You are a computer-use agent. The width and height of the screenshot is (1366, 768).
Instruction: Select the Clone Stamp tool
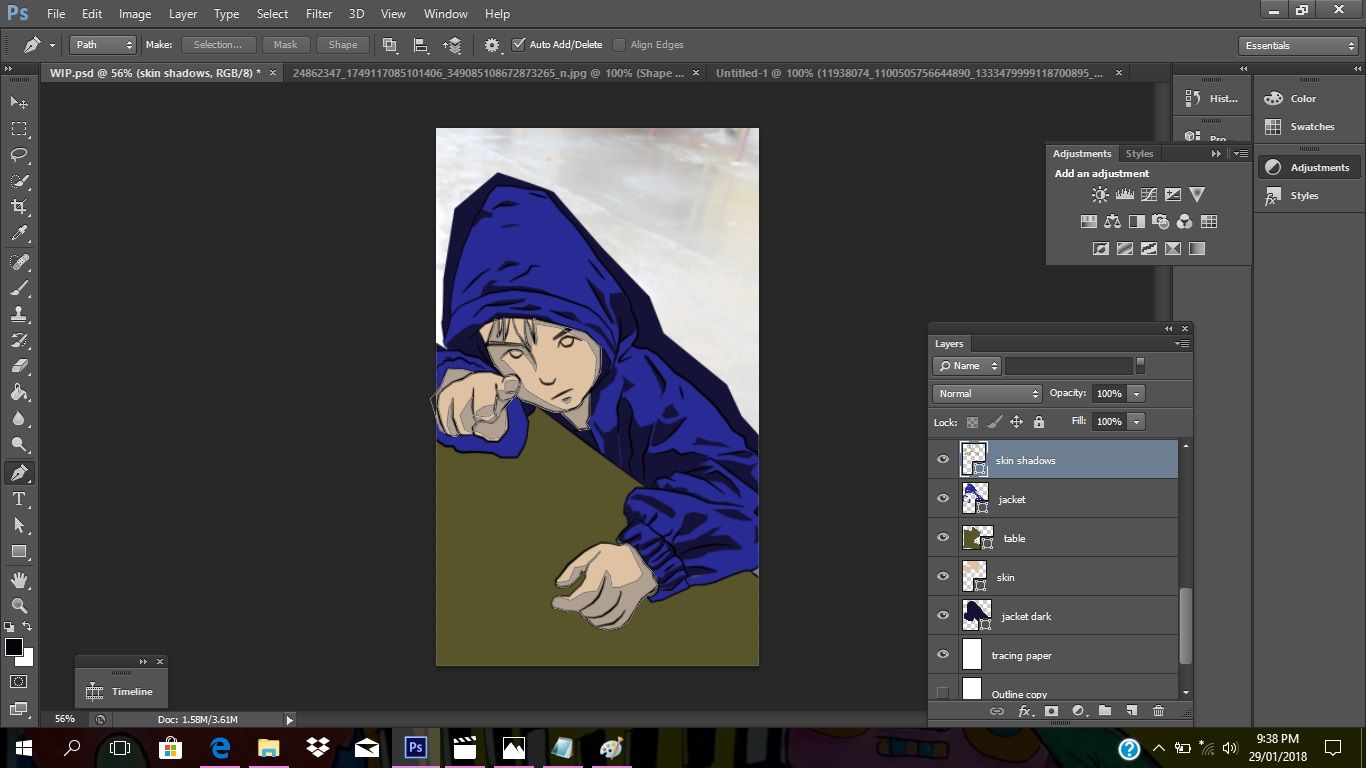[19, 314]
